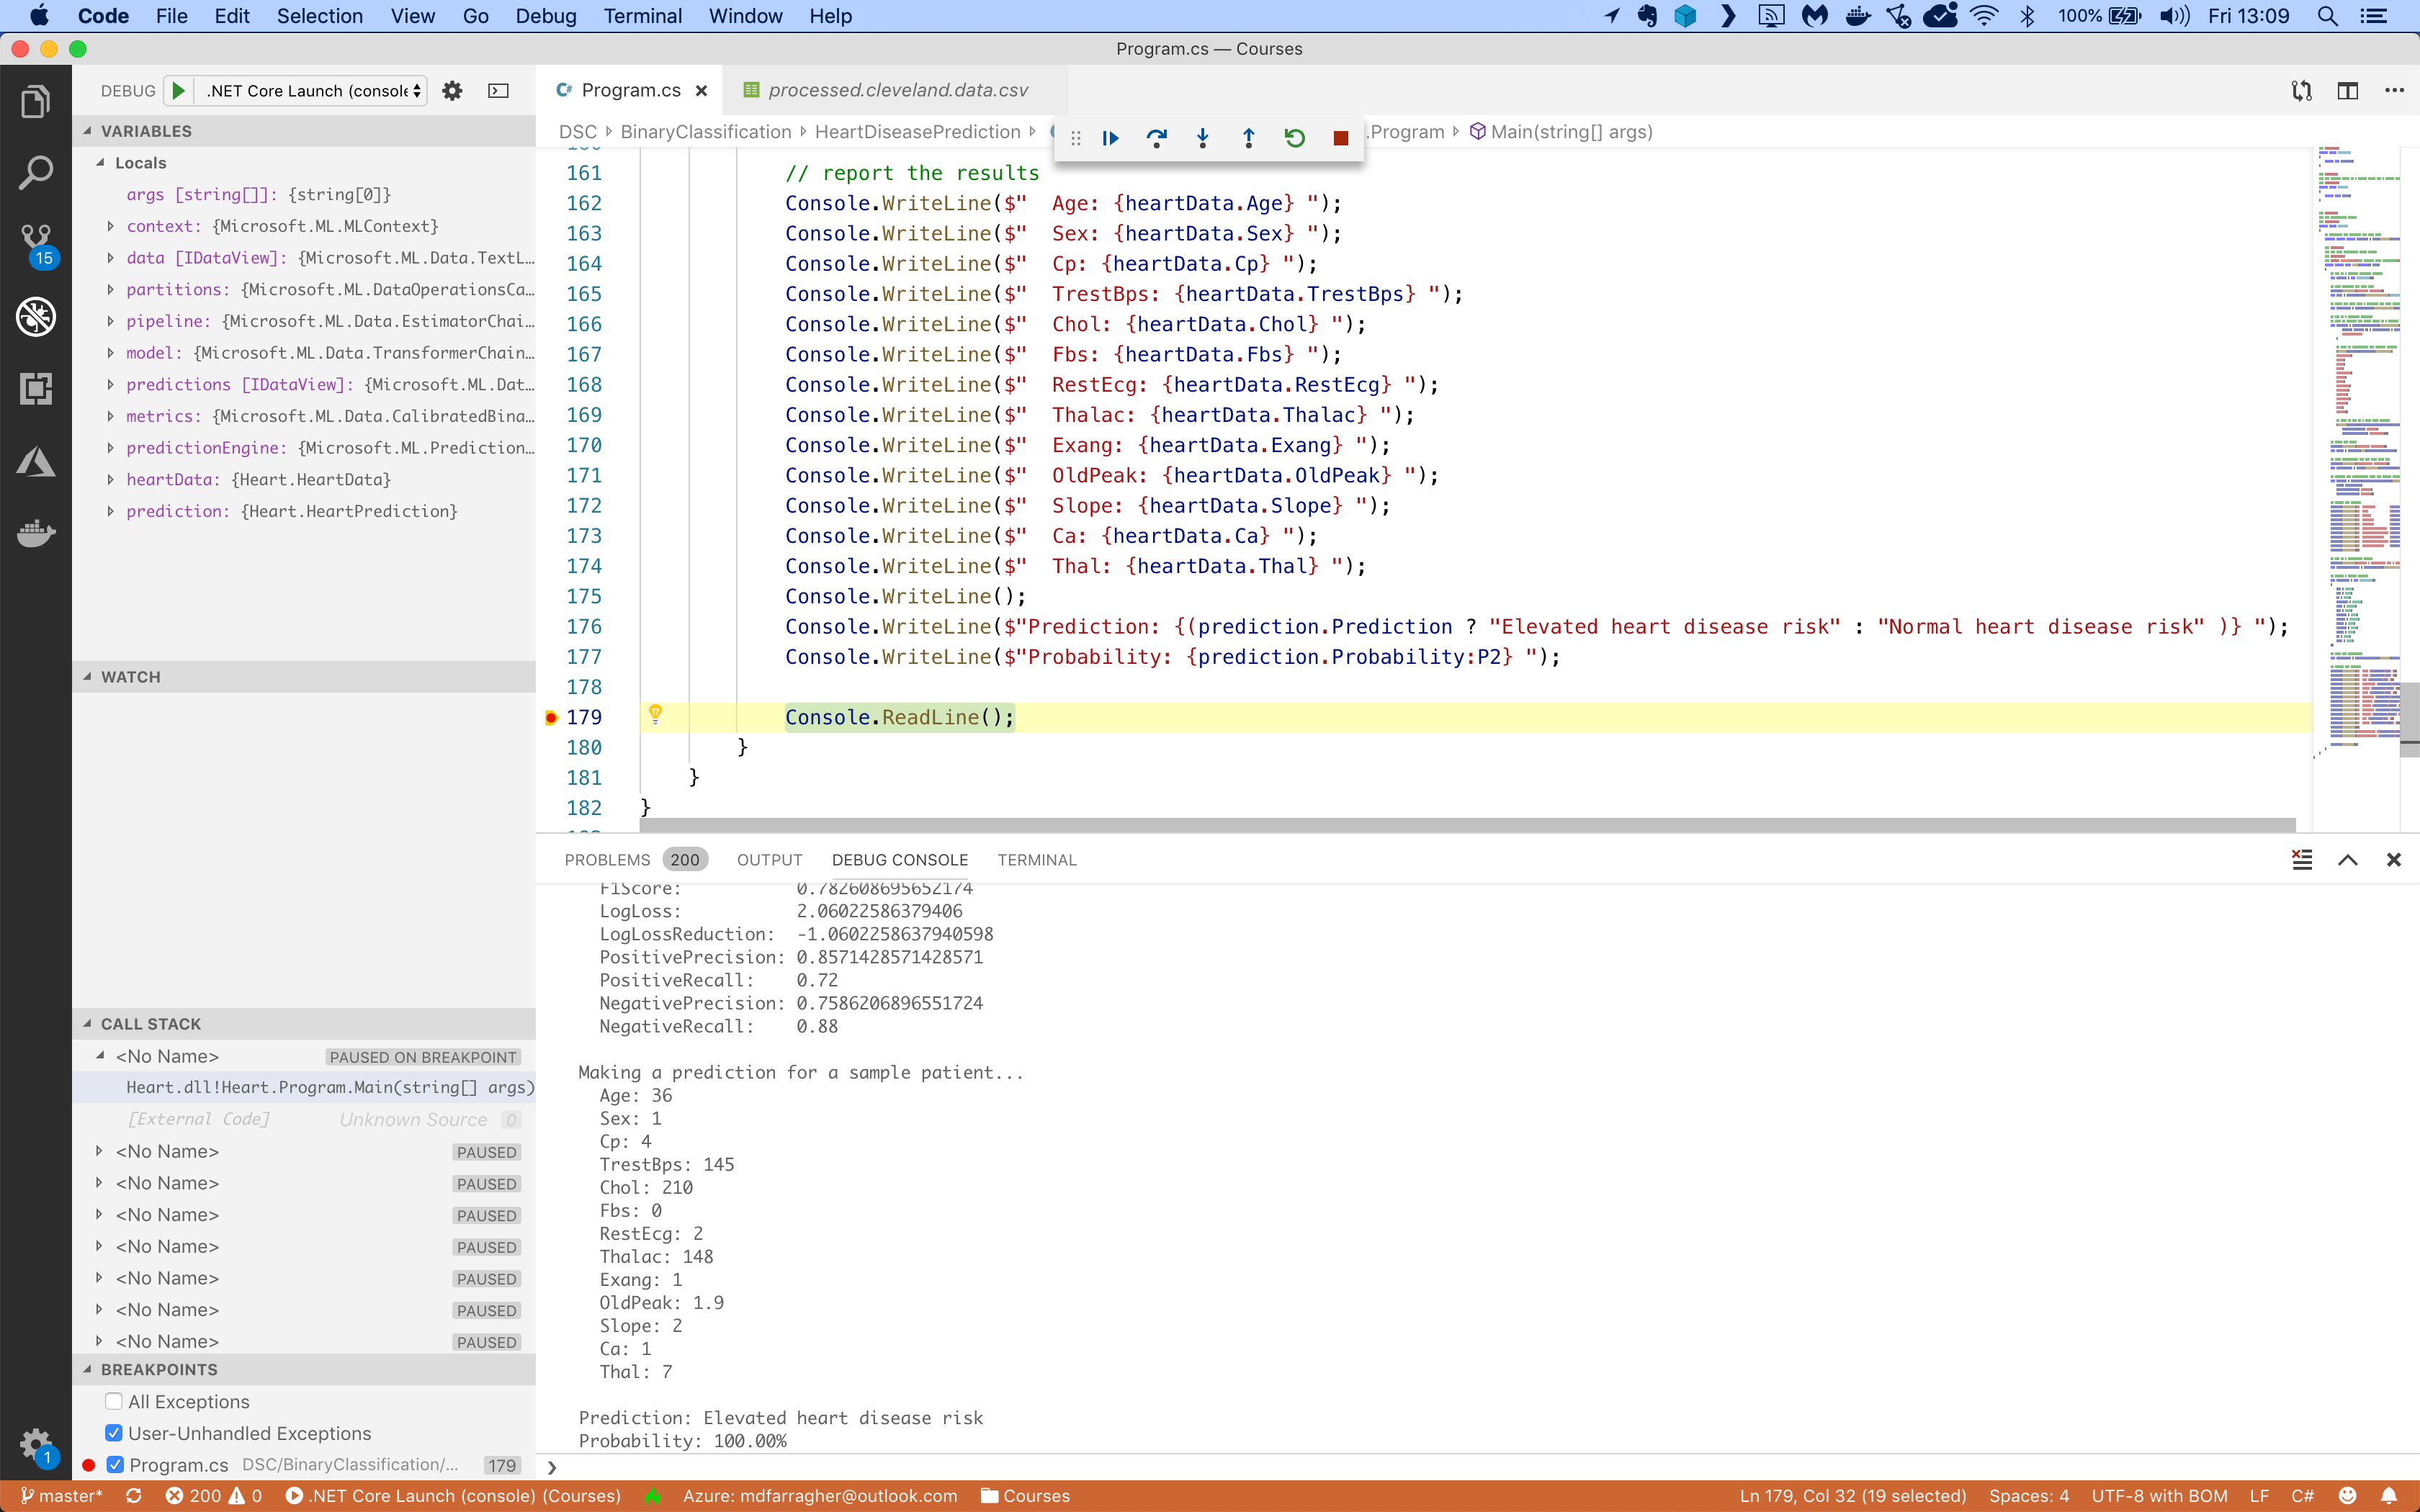Screen dimensions: 2420x1512
Task: Open the .NET Core Launch configuration dropdown
Action: pos(311,90)
